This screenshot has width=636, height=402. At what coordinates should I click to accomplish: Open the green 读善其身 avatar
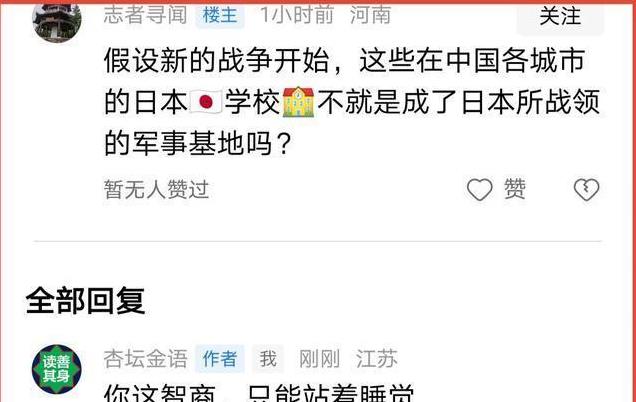(57, 369)
